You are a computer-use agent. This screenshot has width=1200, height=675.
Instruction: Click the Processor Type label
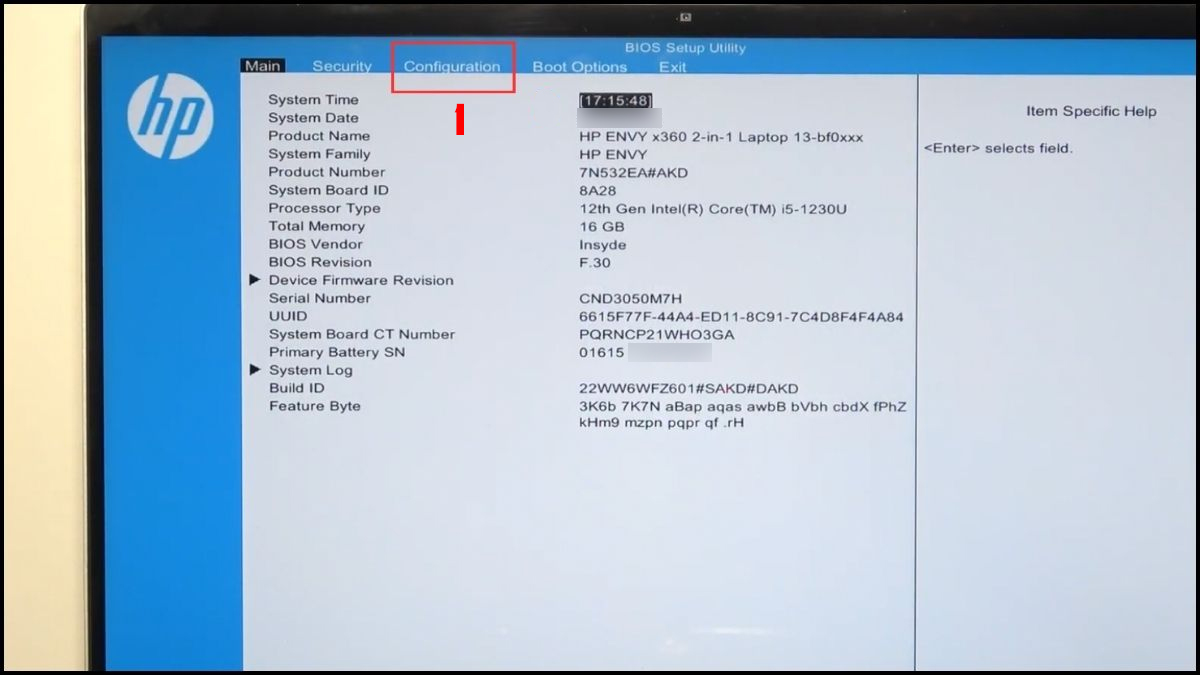pos(324,208)
